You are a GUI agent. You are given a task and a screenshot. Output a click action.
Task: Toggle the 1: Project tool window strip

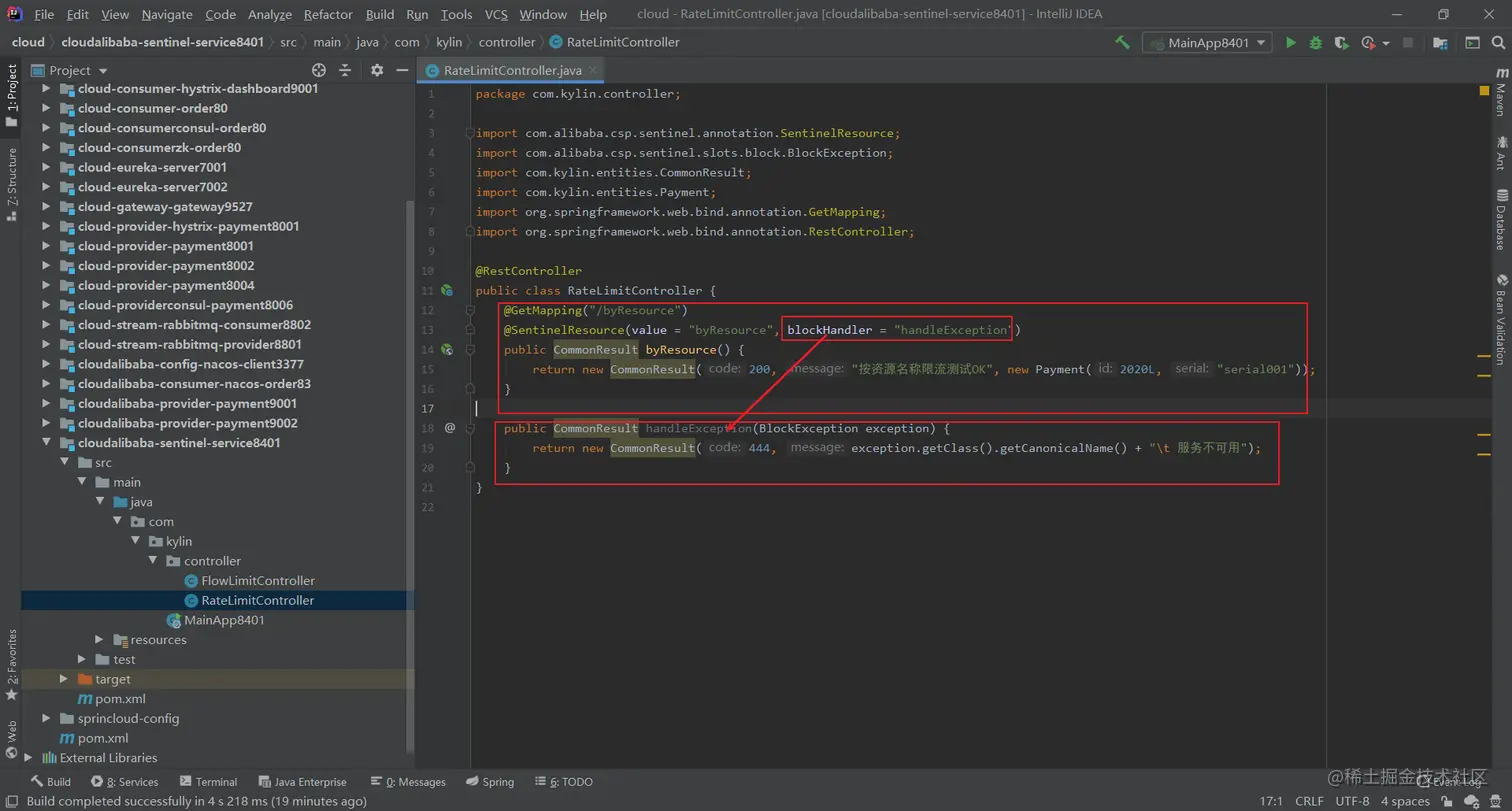tap(11, 96)
